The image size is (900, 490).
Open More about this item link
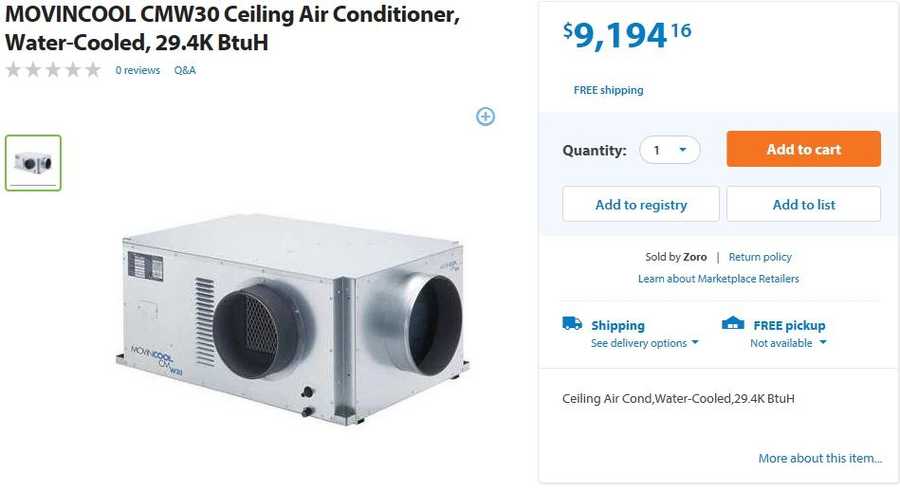(x=820, y=459)
